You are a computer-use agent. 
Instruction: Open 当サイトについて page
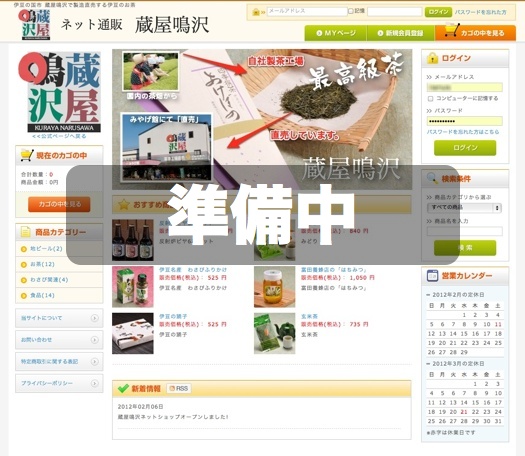[x=59, y=318]
